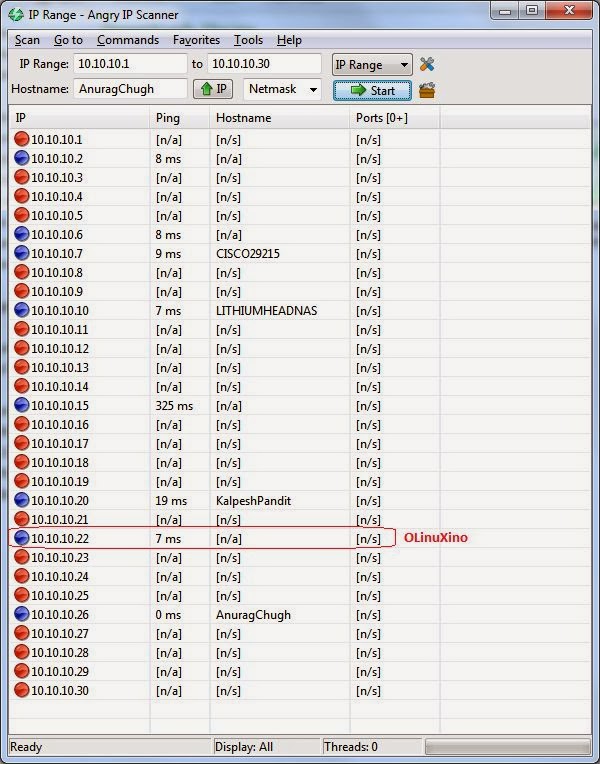Click the Threads: 0 status entry

pyautogui.click(x=372, y=746)
